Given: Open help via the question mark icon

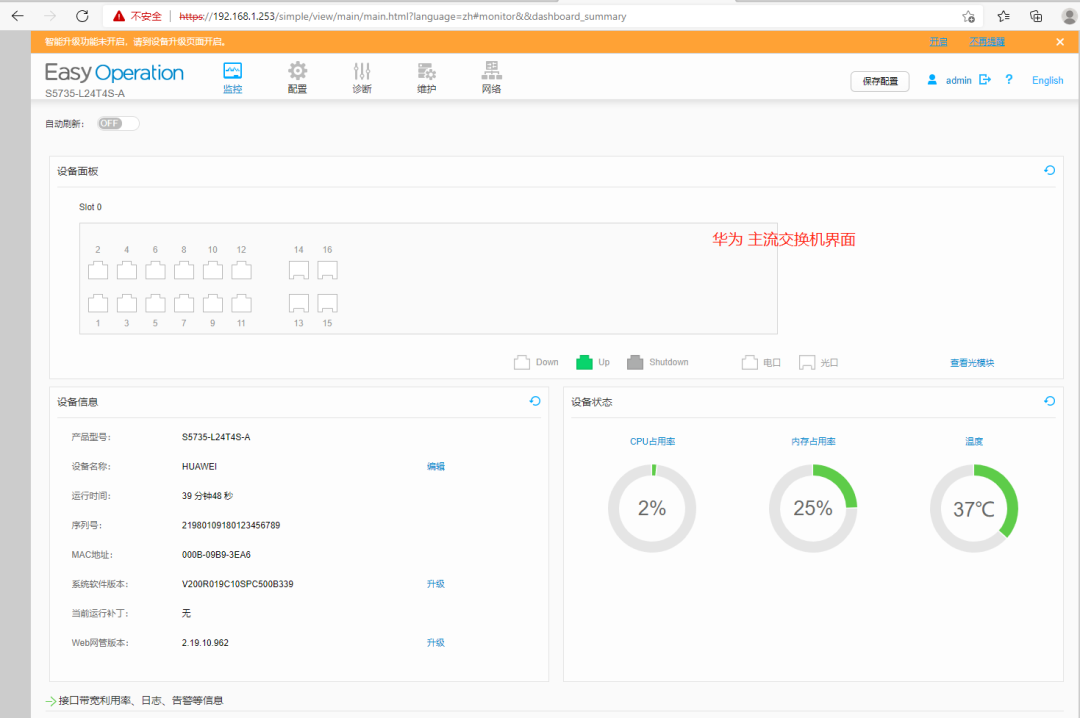Looking at the screenshot, I should click(1009, 80).
